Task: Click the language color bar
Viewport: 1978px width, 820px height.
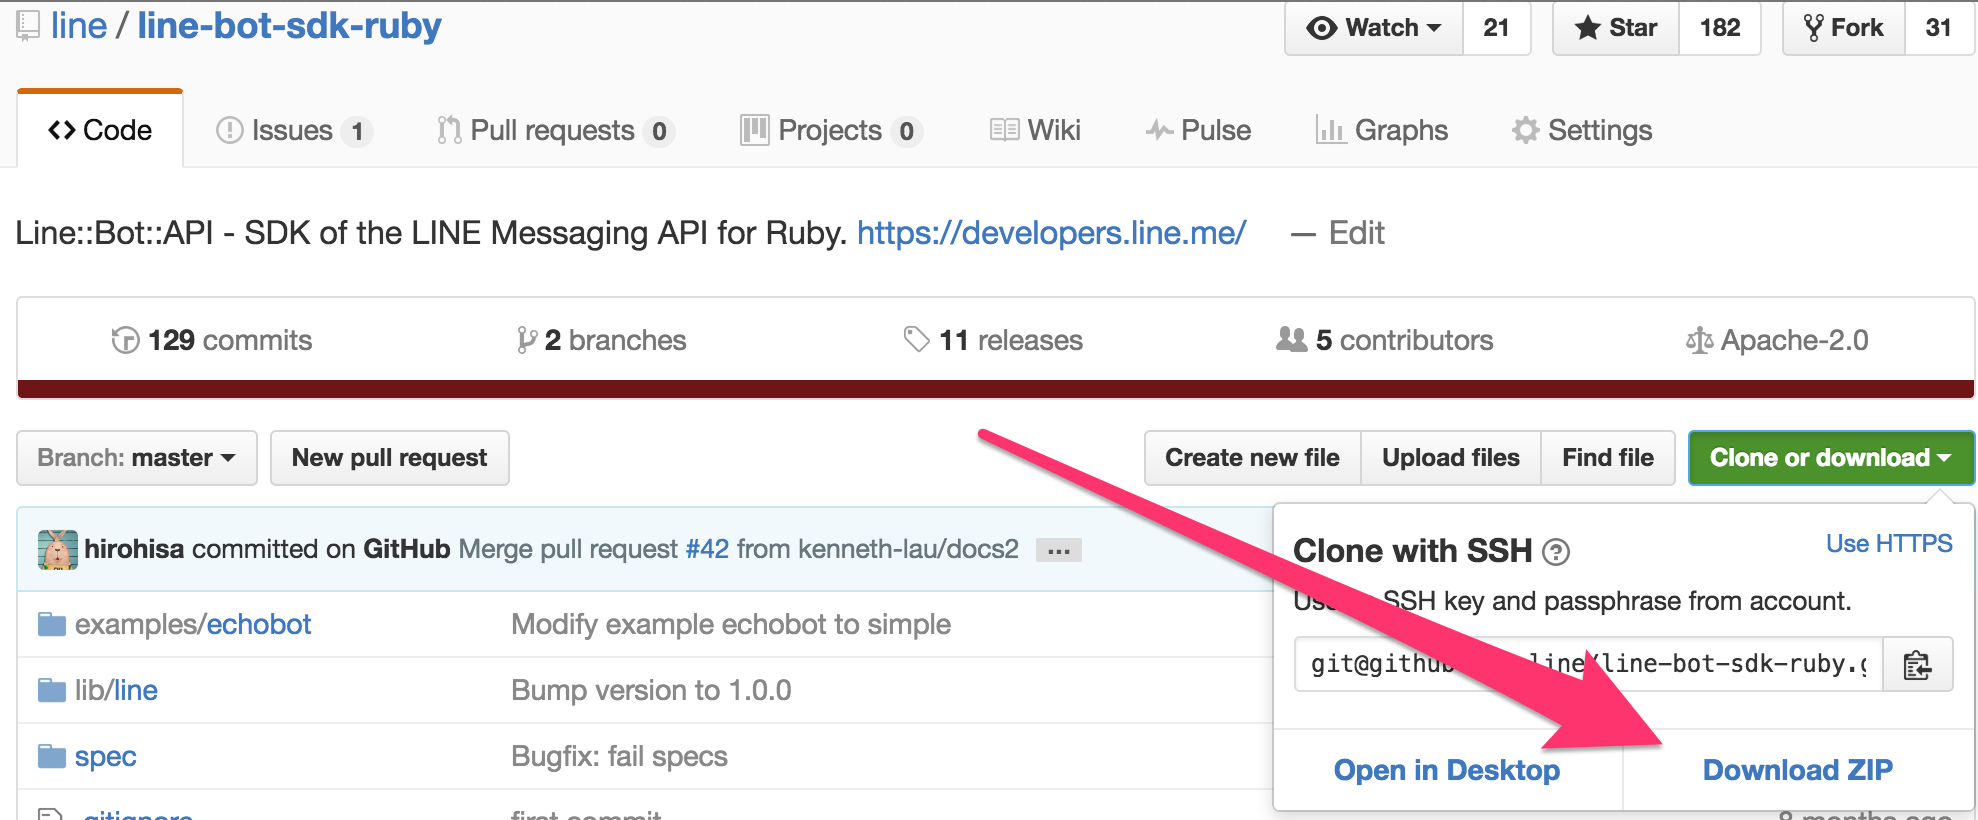Action: click(x=995, y=389)
